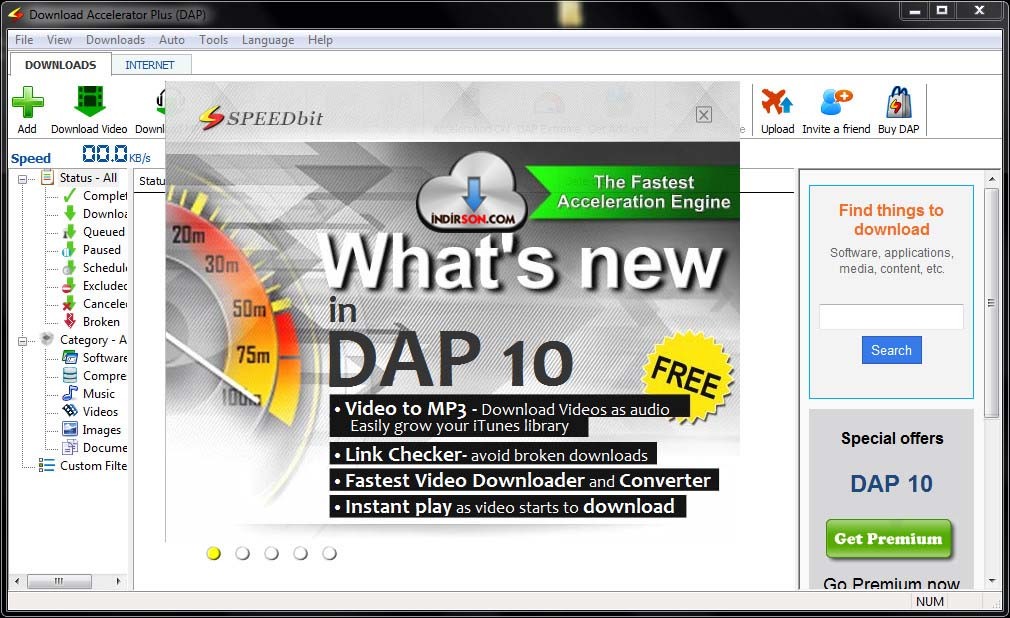Open the View menu
The image size is (1010, 618).
click(x=59, y=40)
